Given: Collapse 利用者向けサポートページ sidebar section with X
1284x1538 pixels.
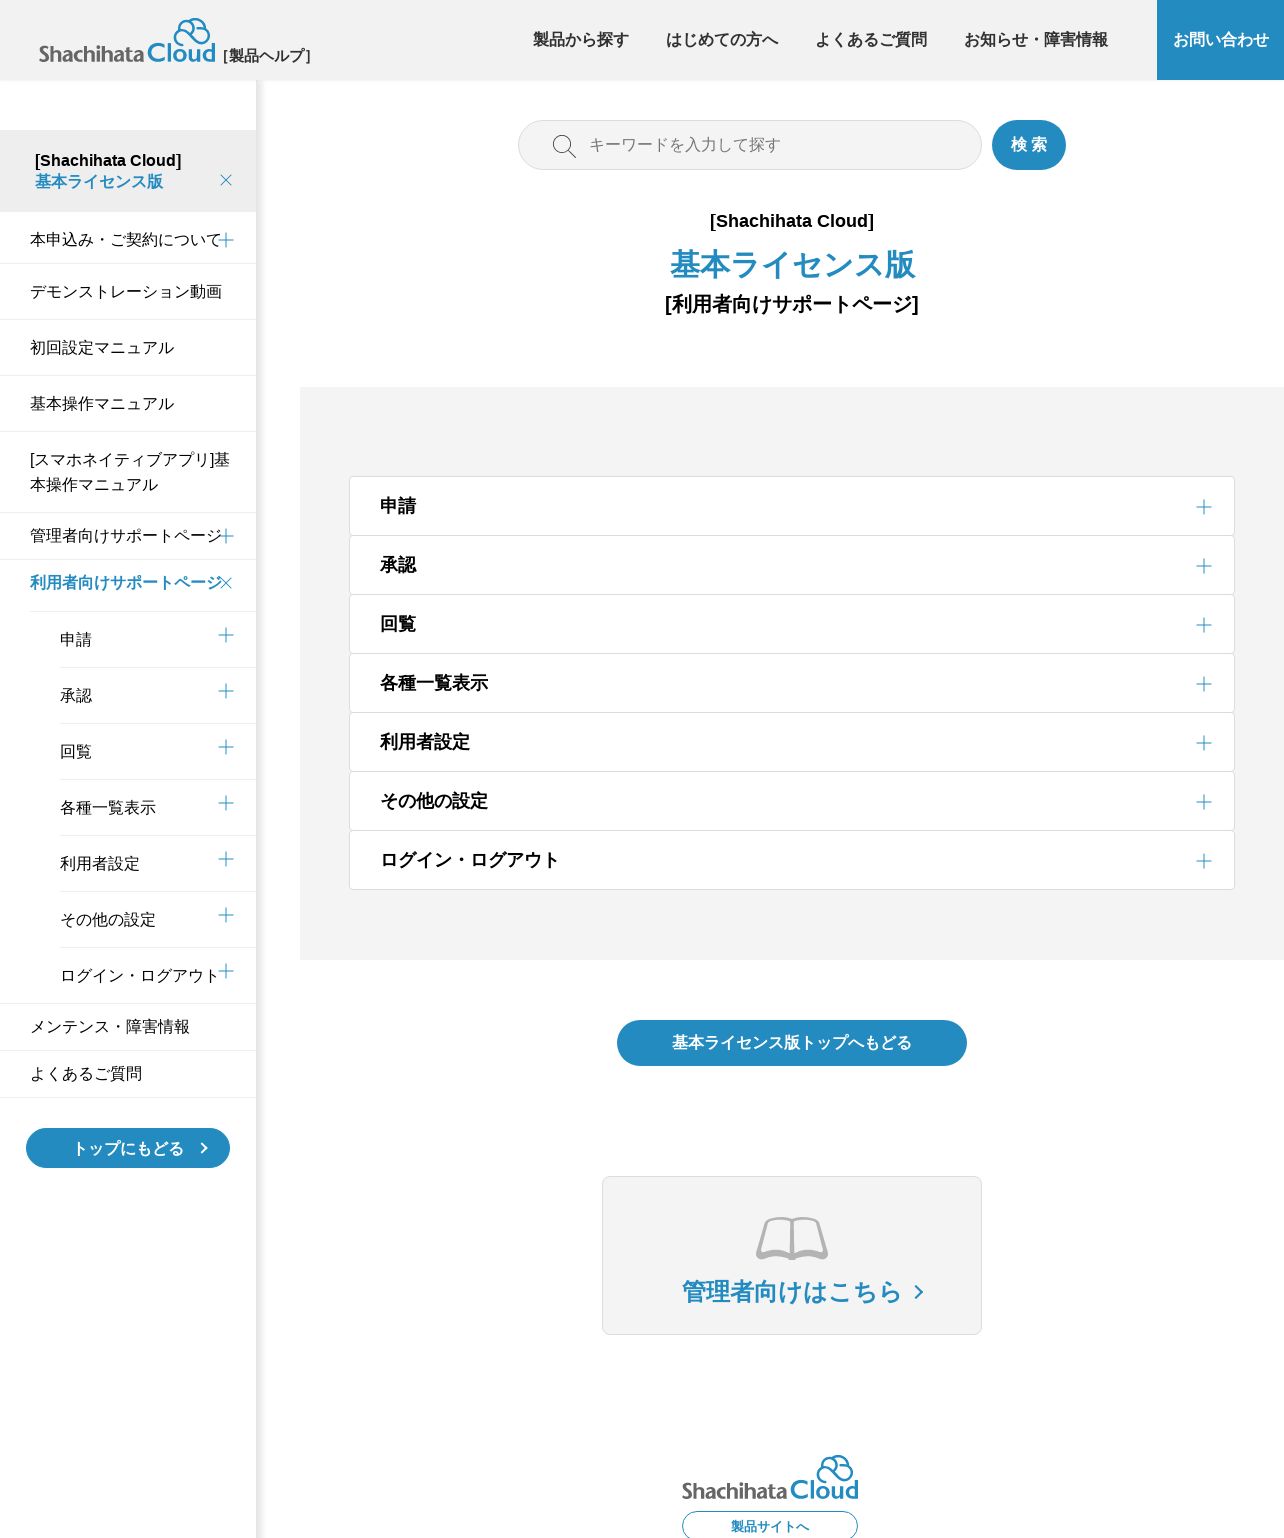Looking at the screenshot, I should pyautogui.click(x=226, y=583).
